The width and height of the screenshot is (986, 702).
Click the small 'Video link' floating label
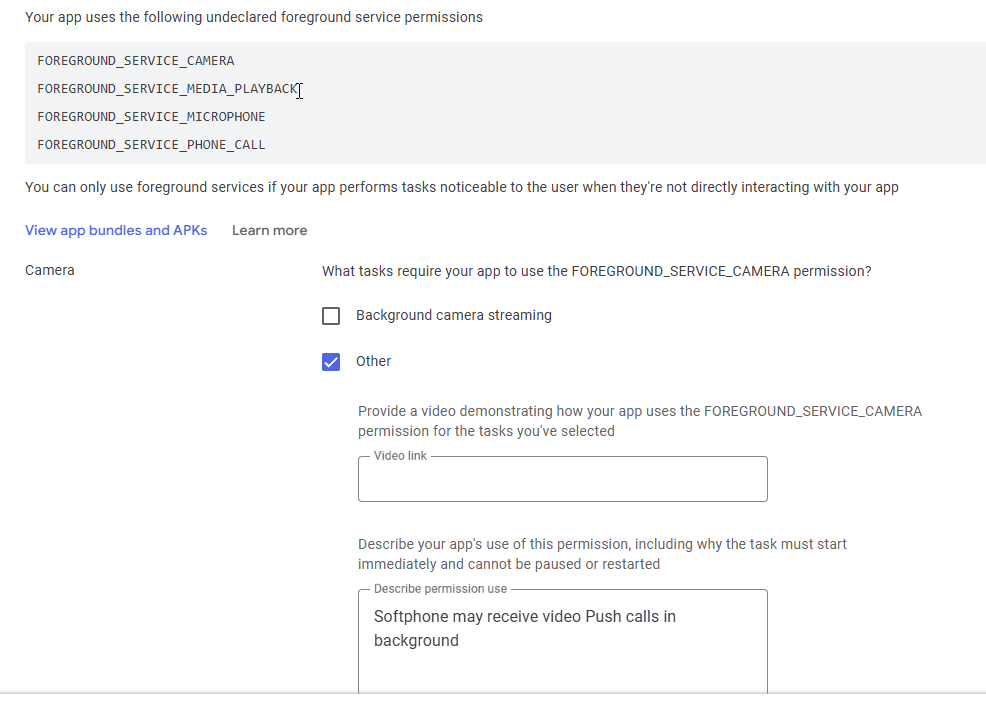(x=401, y=456)
